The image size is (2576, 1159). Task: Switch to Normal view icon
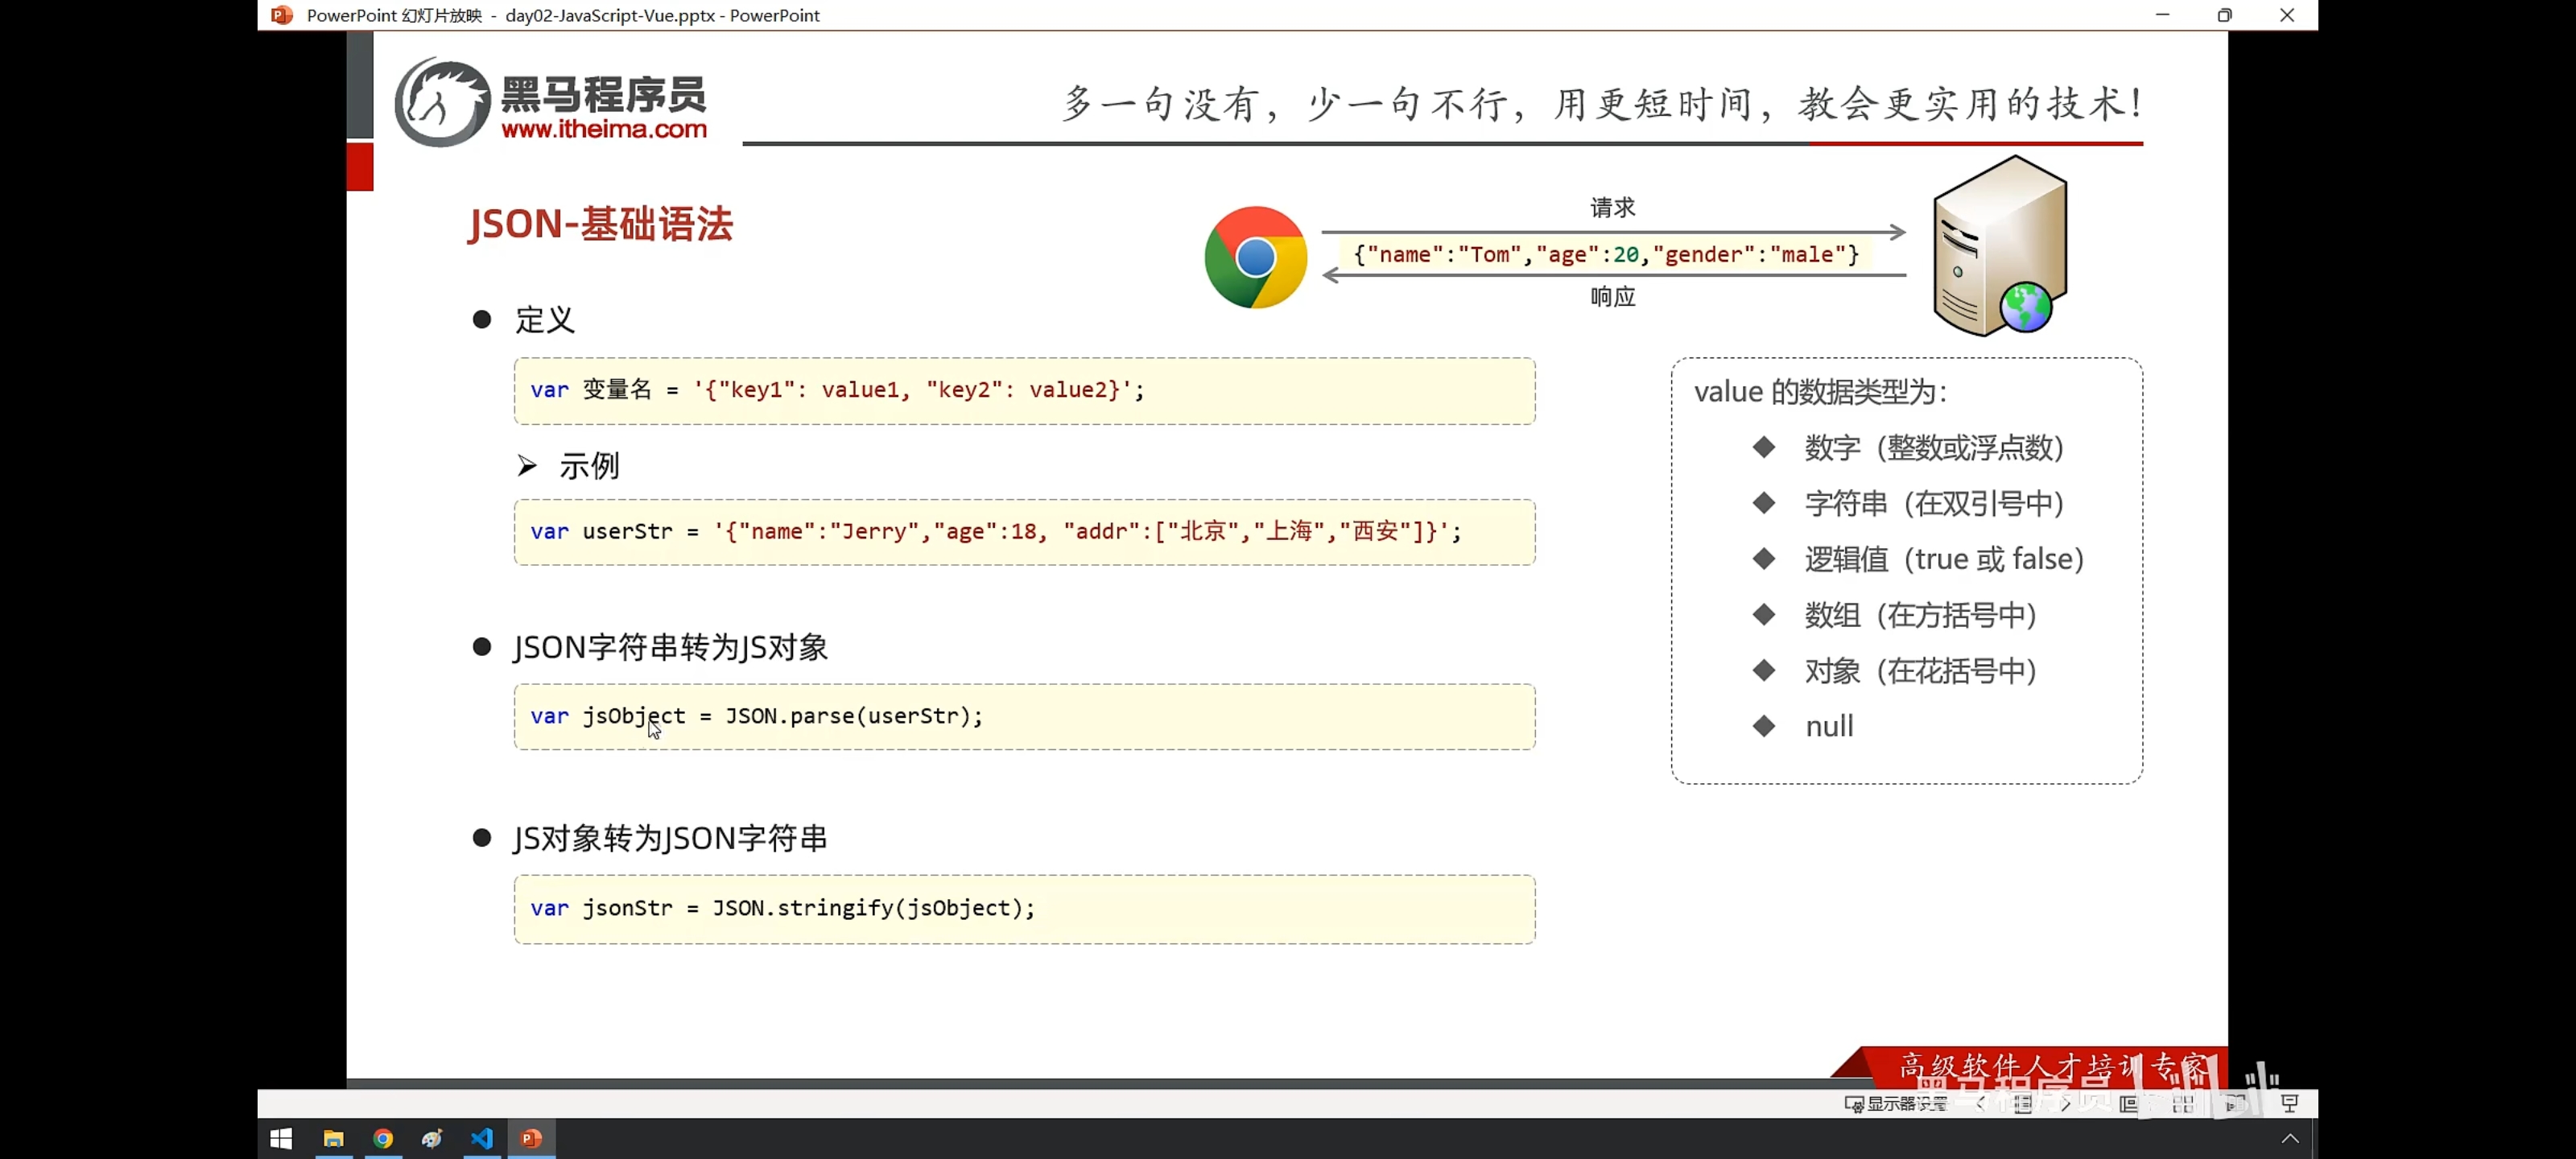pyautogui.click(x=2129, y=1104)
